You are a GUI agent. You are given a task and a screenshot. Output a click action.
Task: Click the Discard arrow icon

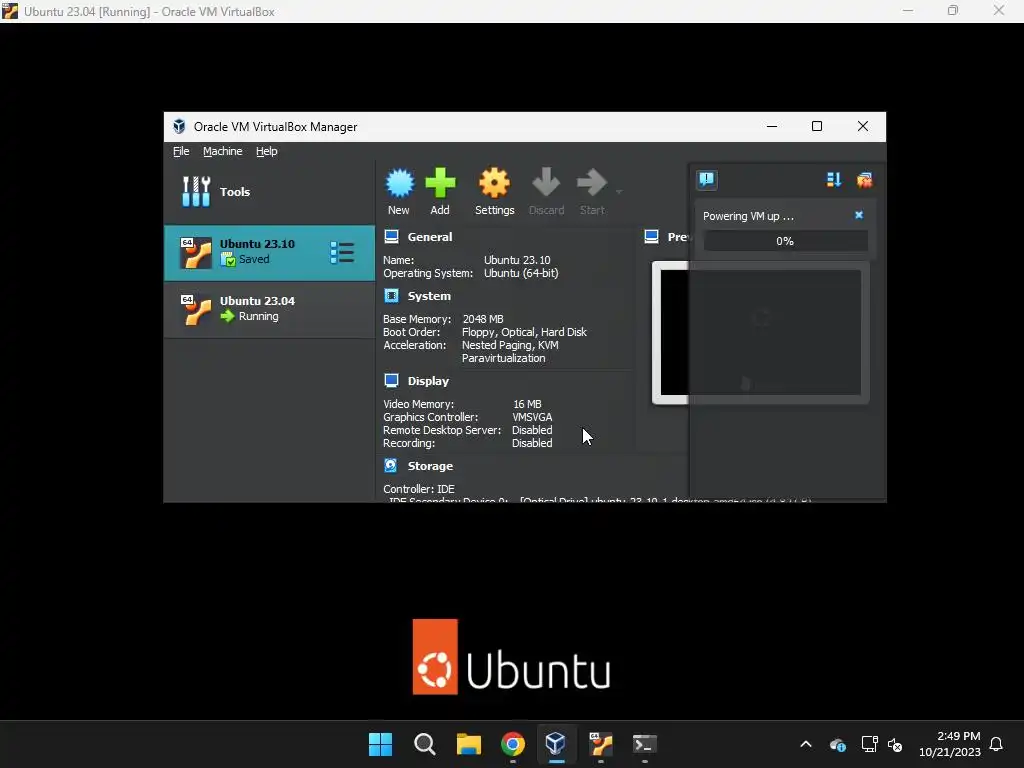coord(546,183)
